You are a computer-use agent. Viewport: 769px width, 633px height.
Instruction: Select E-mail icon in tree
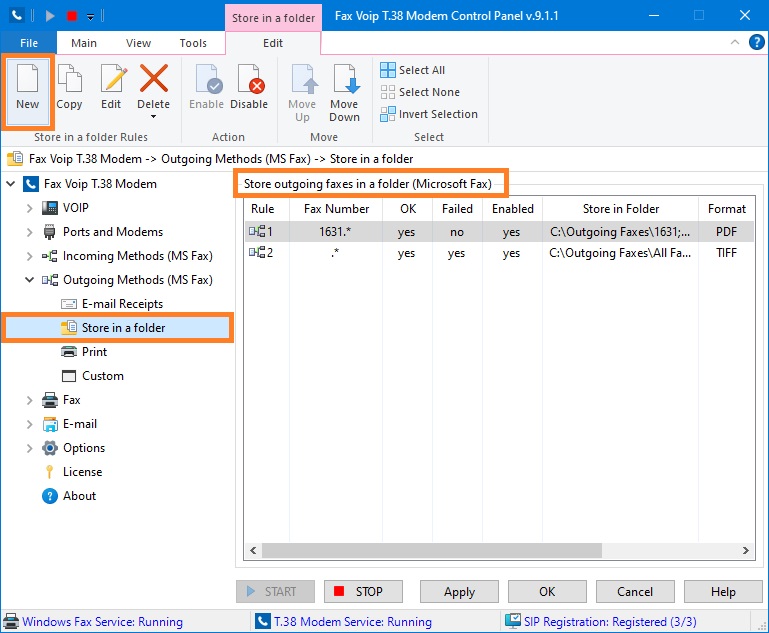pos(50,424)
